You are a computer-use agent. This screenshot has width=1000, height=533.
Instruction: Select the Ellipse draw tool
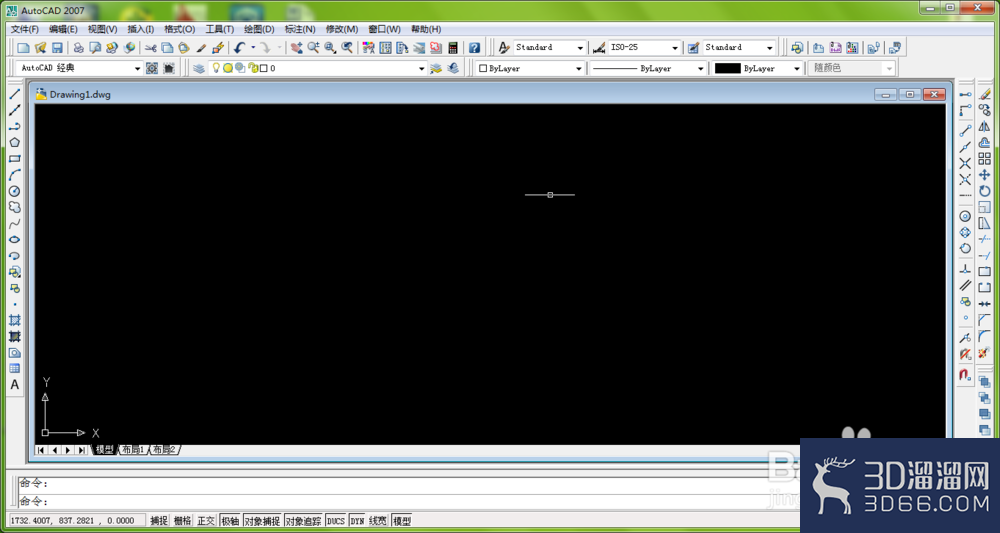coord(15,240)
